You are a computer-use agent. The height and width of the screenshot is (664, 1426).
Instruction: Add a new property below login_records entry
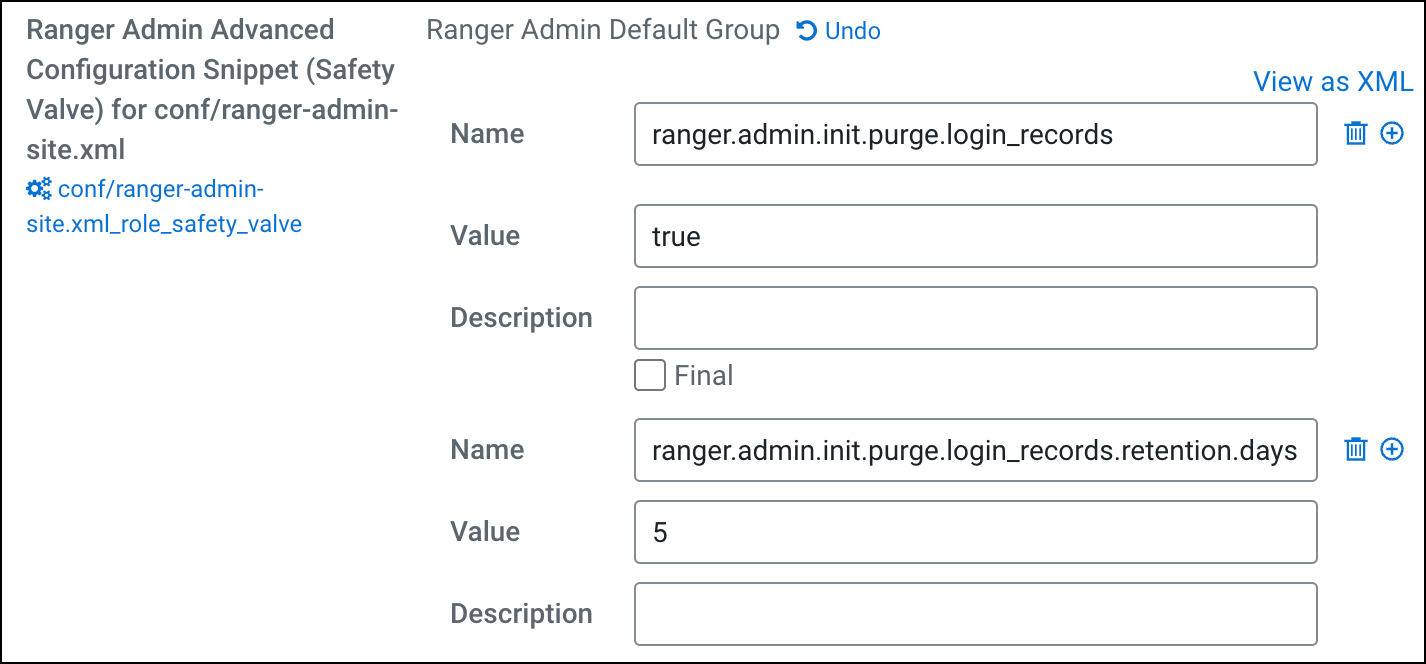click(x=1392, y=133)
